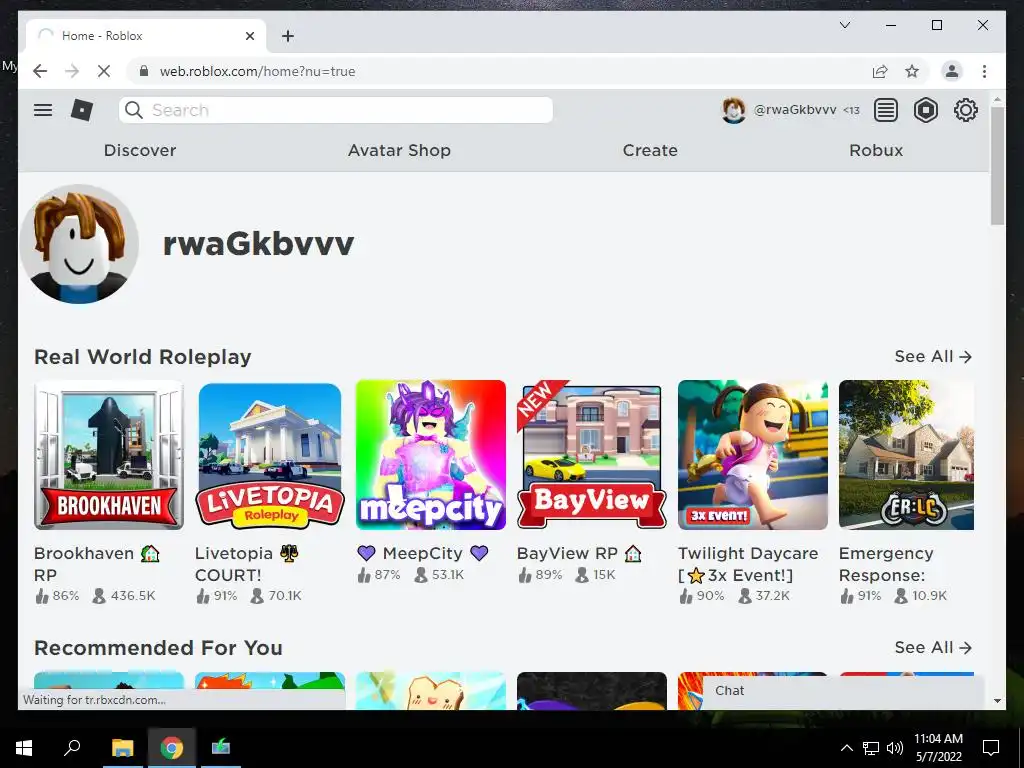1024x768 pixels.
Task: Open Windows taskbar search
Action: [x=72, y=747]
